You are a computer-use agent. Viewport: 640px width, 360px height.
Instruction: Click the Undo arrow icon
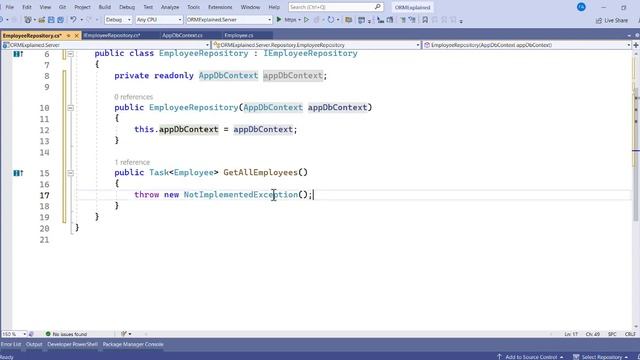pos(73,19)
